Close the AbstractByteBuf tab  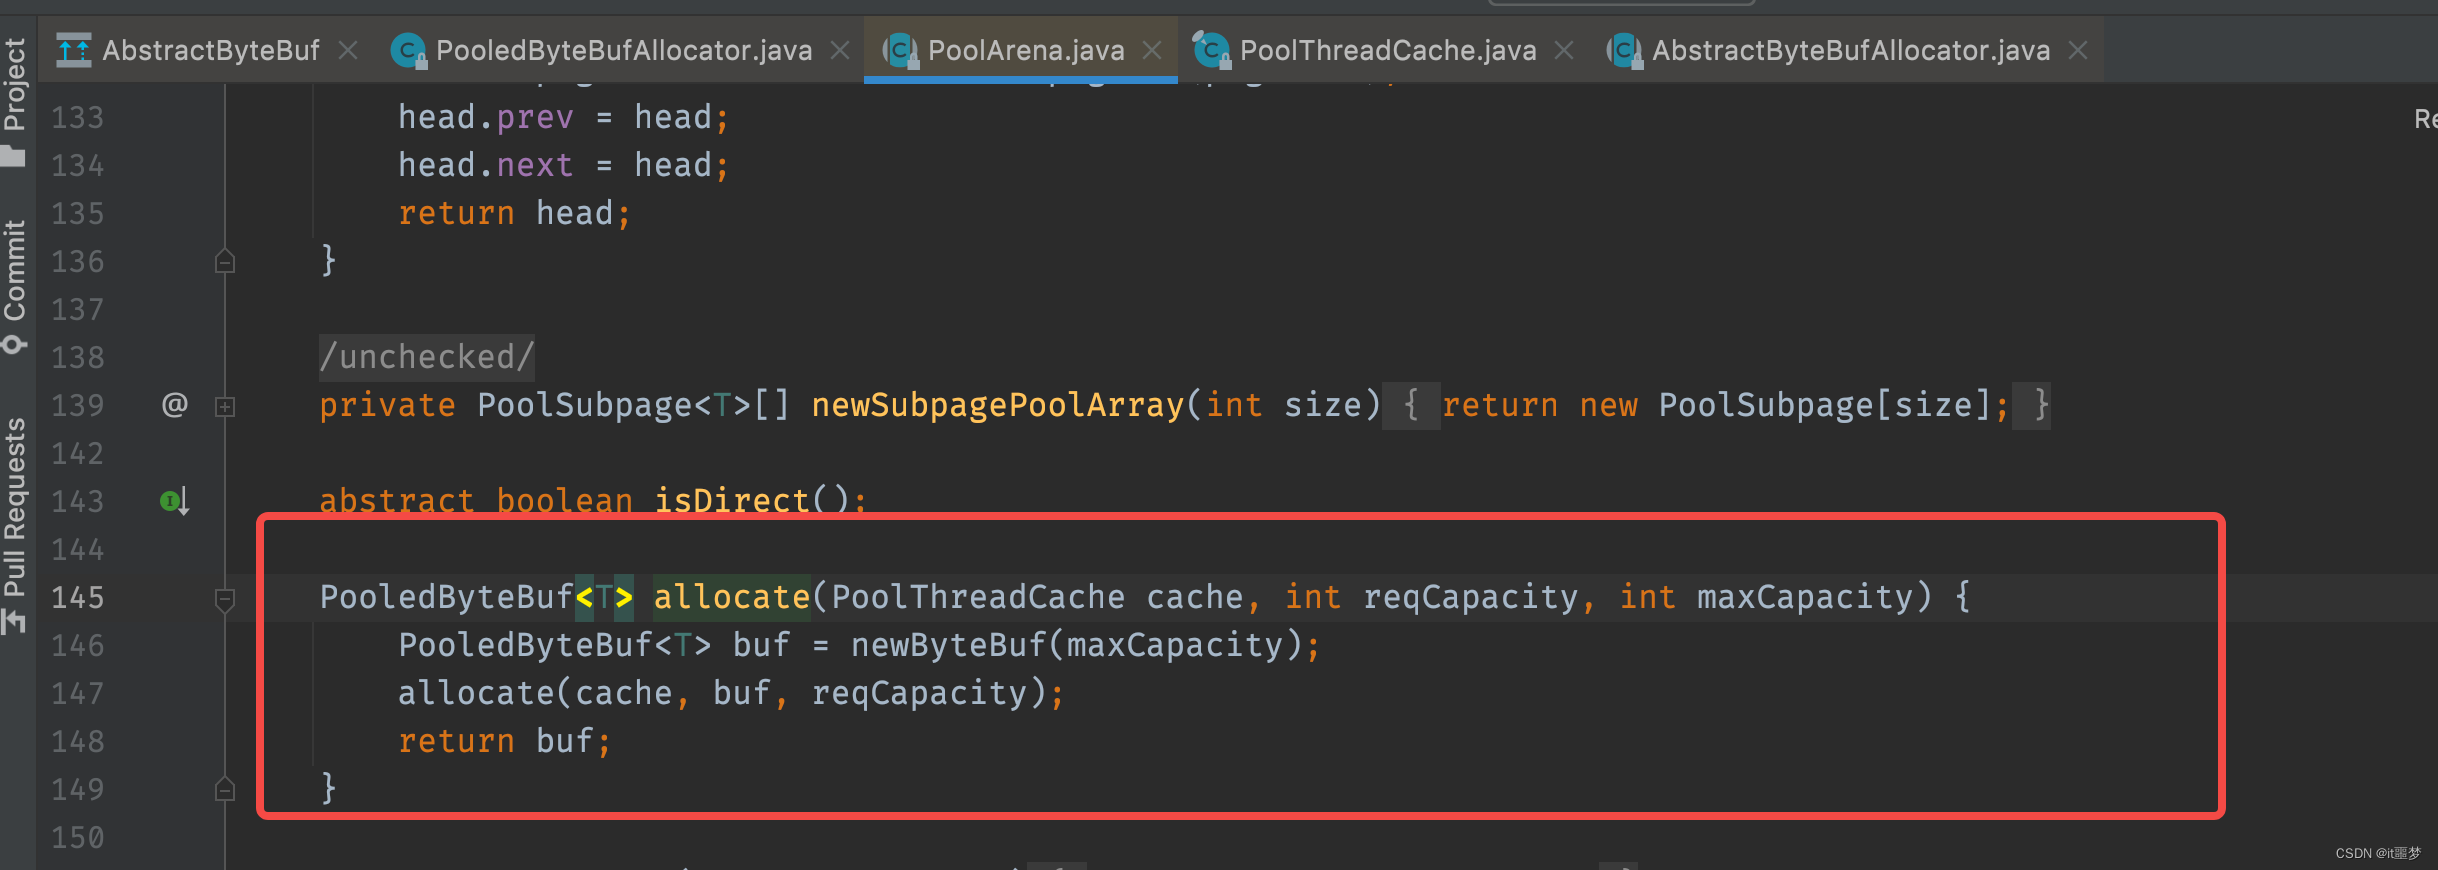[348, 50]
